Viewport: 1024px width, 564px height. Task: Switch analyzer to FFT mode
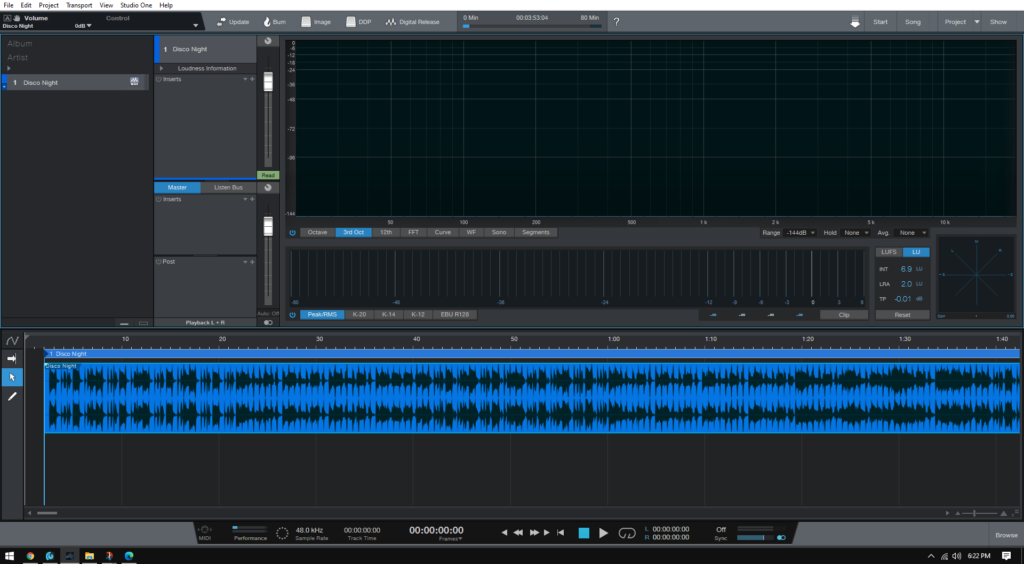click(413, 232)
